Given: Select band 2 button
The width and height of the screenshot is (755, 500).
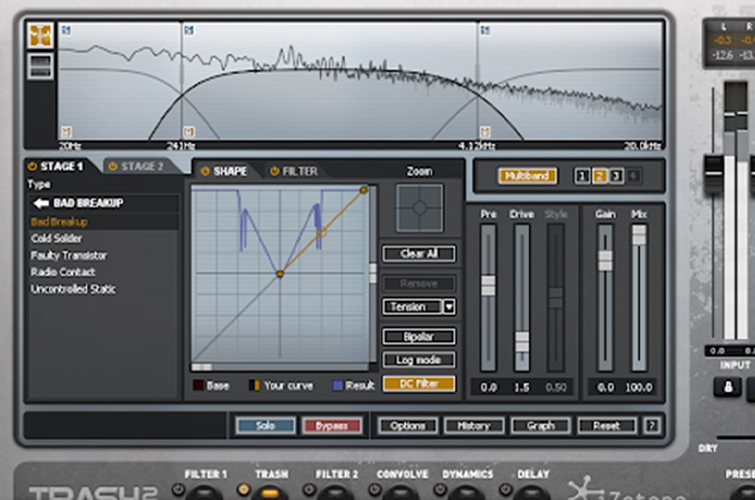Looking at the screenshot, I should pyautogui.click(x=599, y=176).
